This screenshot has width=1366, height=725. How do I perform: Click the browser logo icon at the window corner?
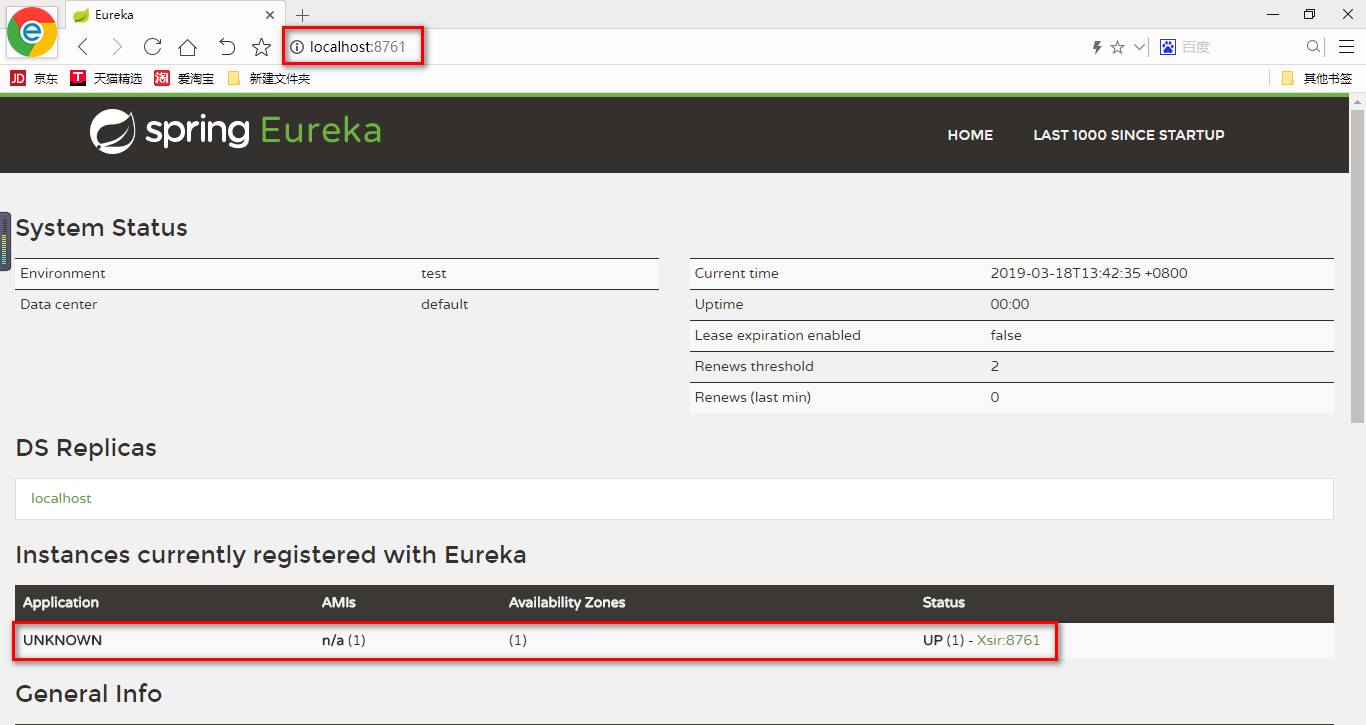tap(31, 31)
